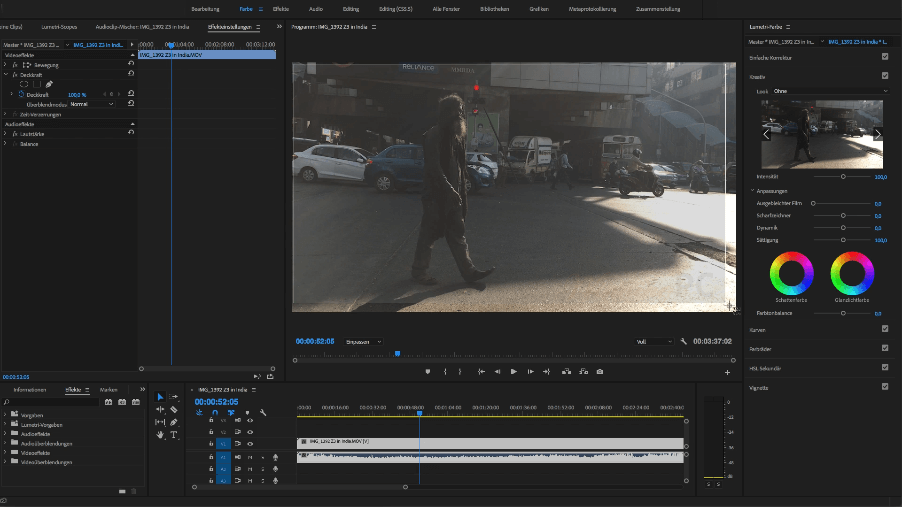902x507 pixels.
Task: Jump to In point in Program monitor
Action: coord(481,372)
